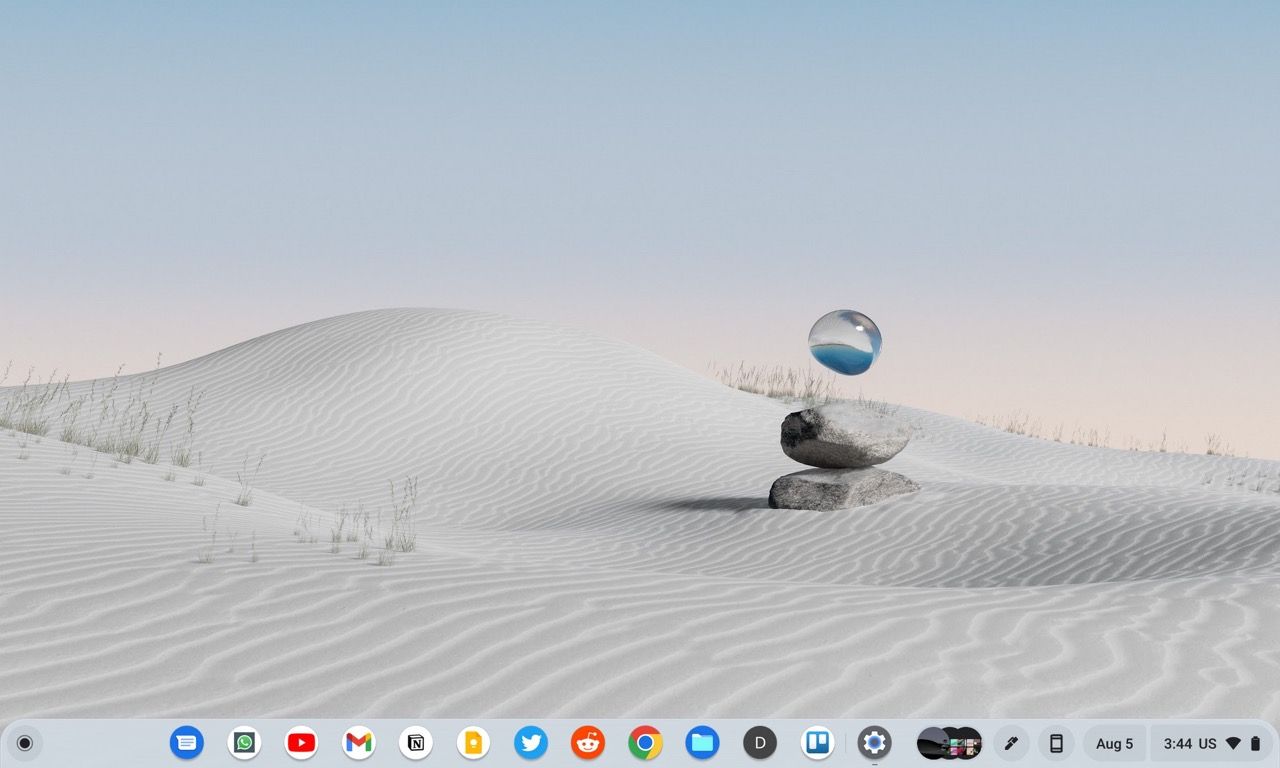Launch Reddit from the shelf
1280x768 pixels.
pos(588,743)
